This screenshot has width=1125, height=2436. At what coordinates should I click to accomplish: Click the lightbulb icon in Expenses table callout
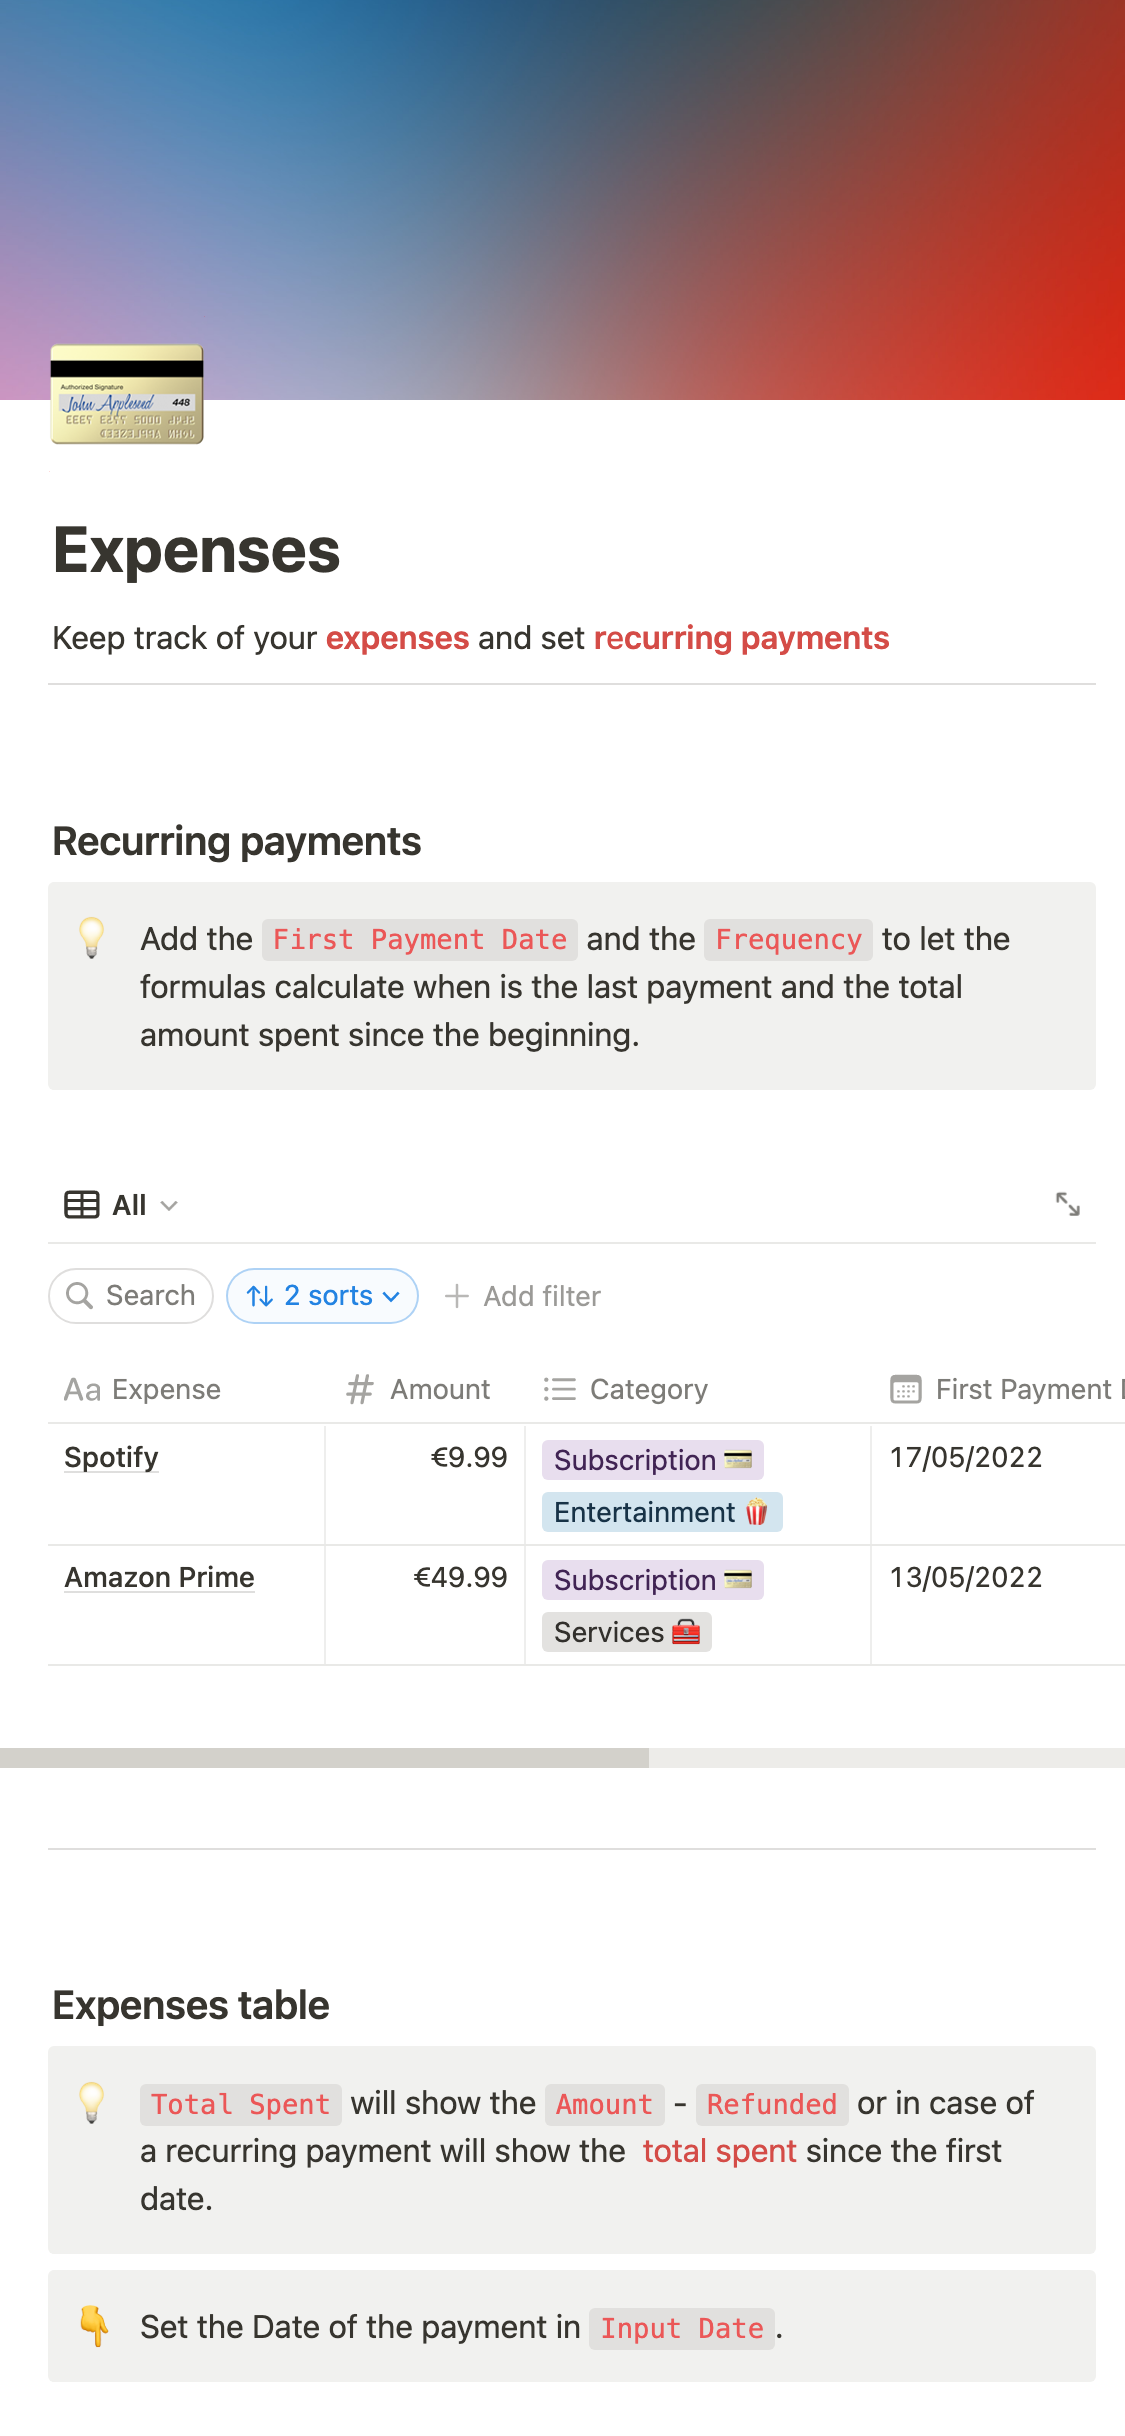tap(92, 2102)
